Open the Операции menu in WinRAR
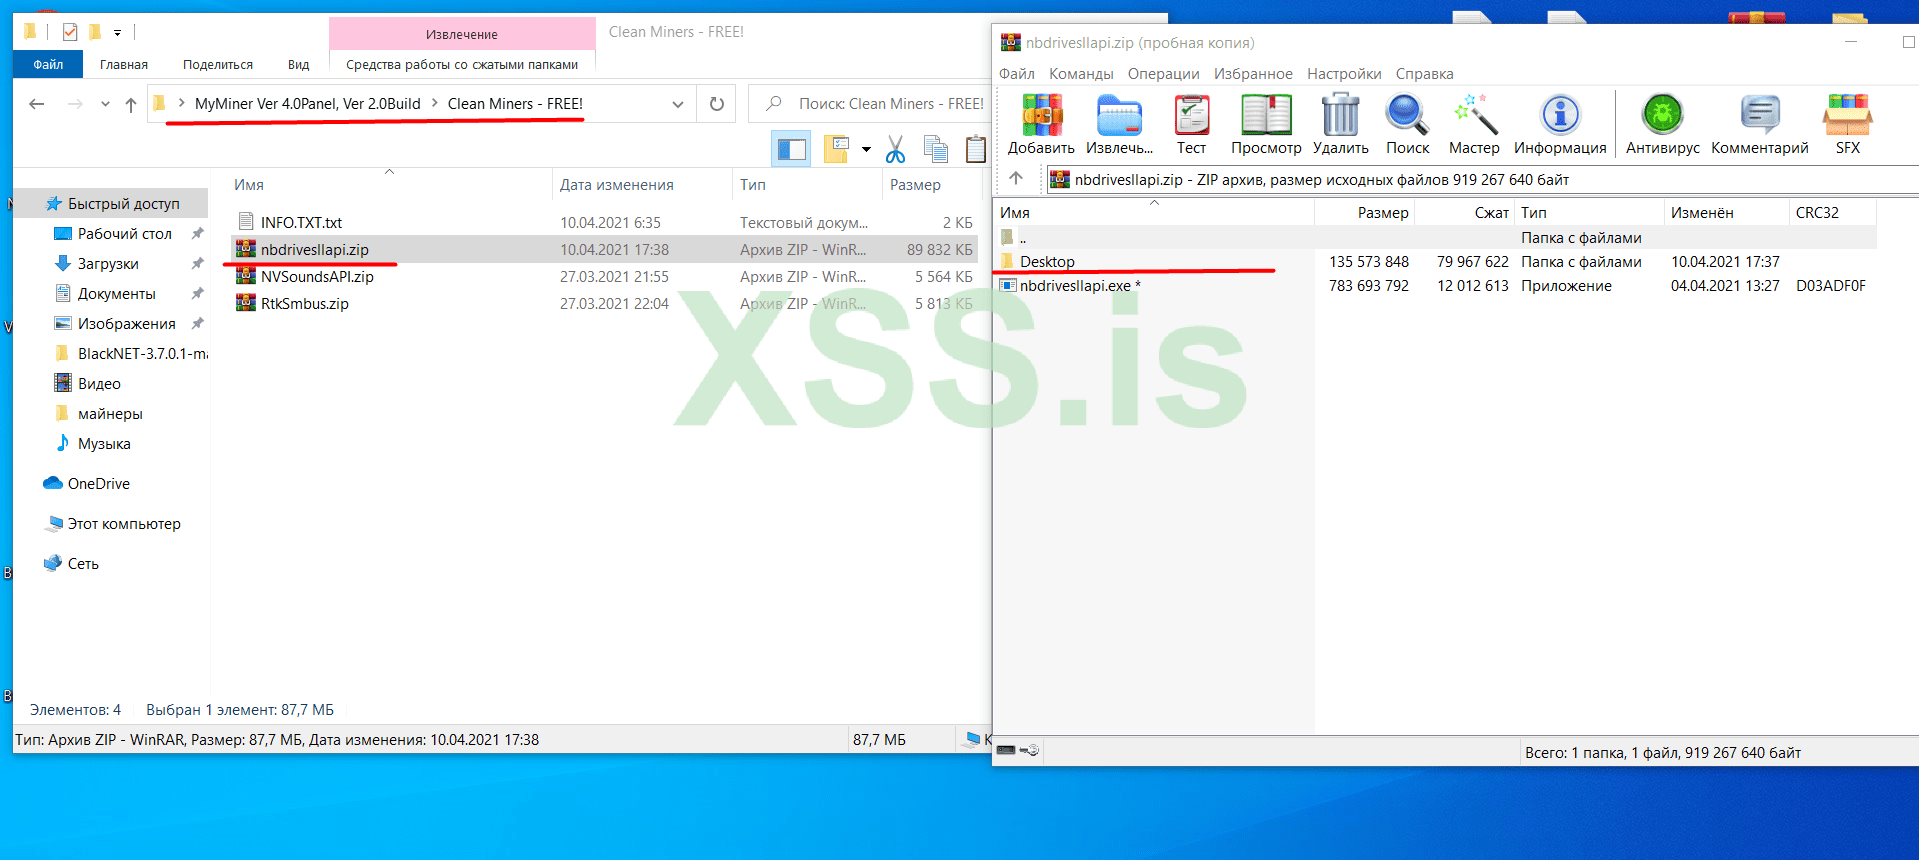 (x=1163, y=74)
